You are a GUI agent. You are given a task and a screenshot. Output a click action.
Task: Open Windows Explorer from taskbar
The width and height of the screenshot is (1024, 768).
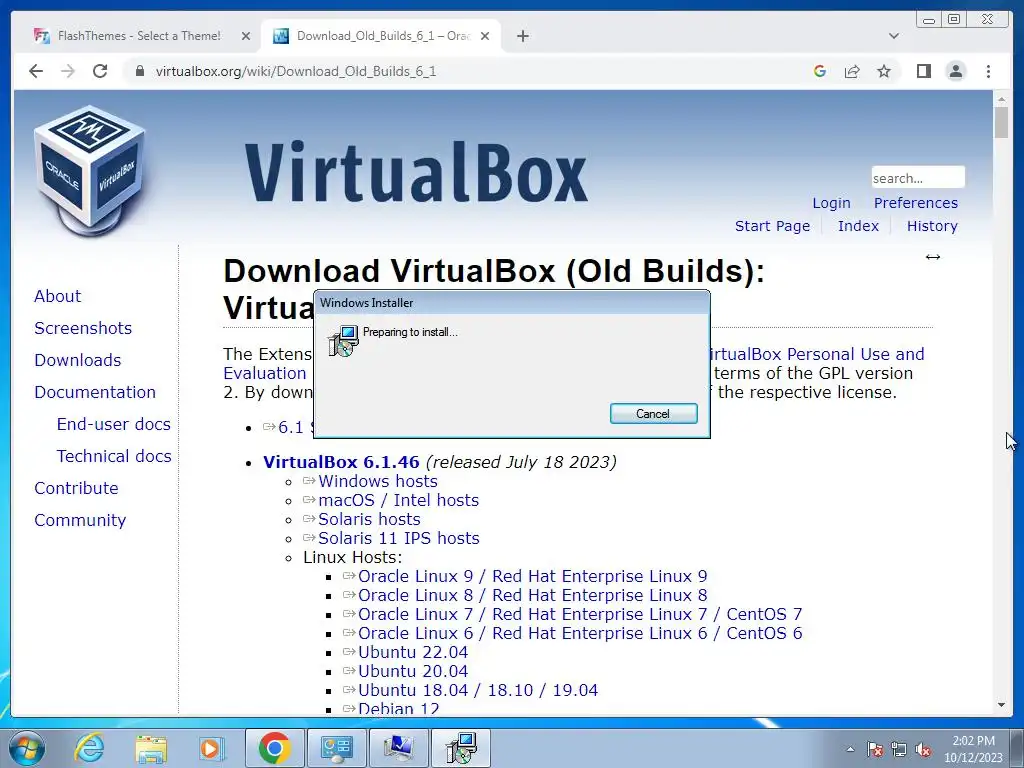(x=151, y=748)
